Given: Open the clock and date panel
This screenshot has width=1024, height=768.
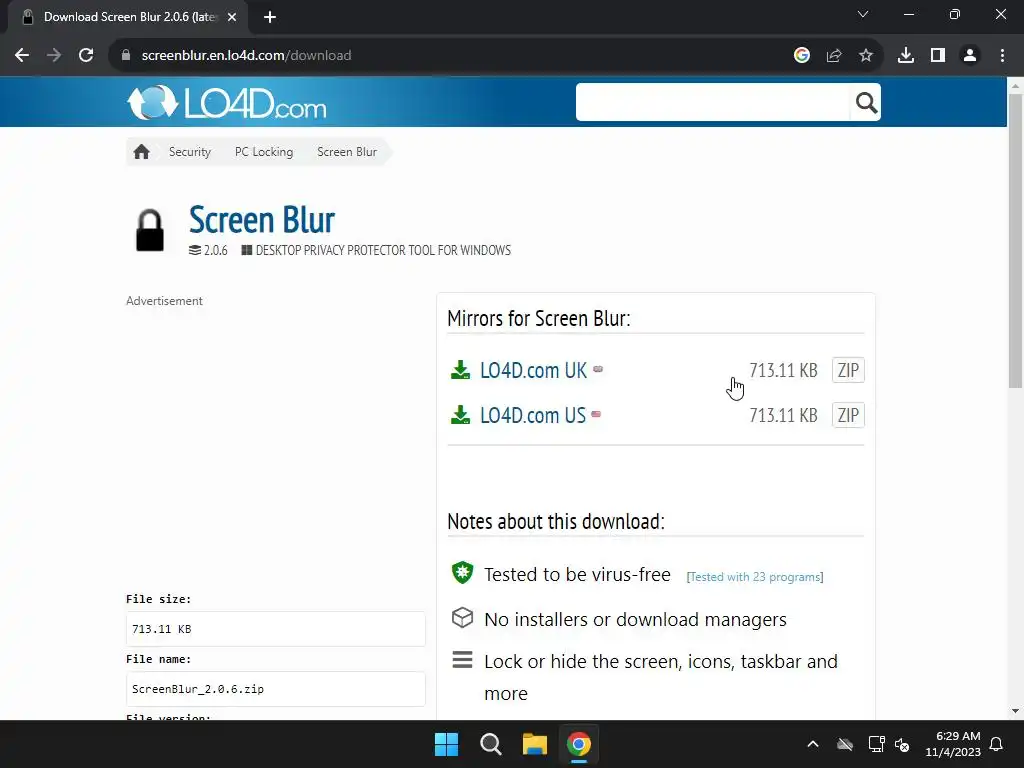Looking at the screenshot, I should (x=953, y=744).
